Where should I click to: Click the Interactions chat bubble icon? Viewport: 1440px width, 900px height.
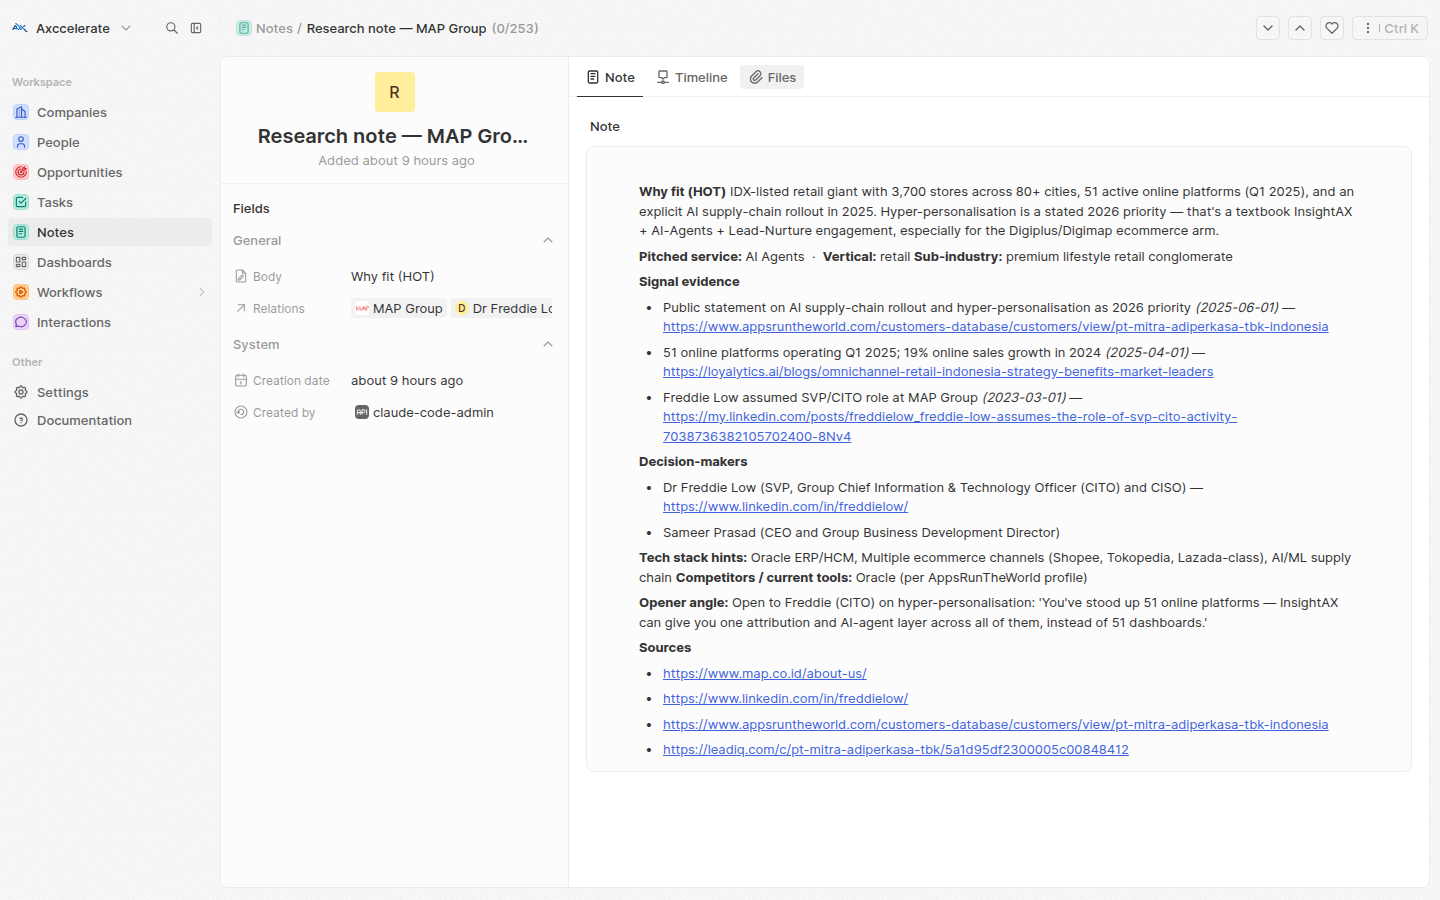coord(21,322)
